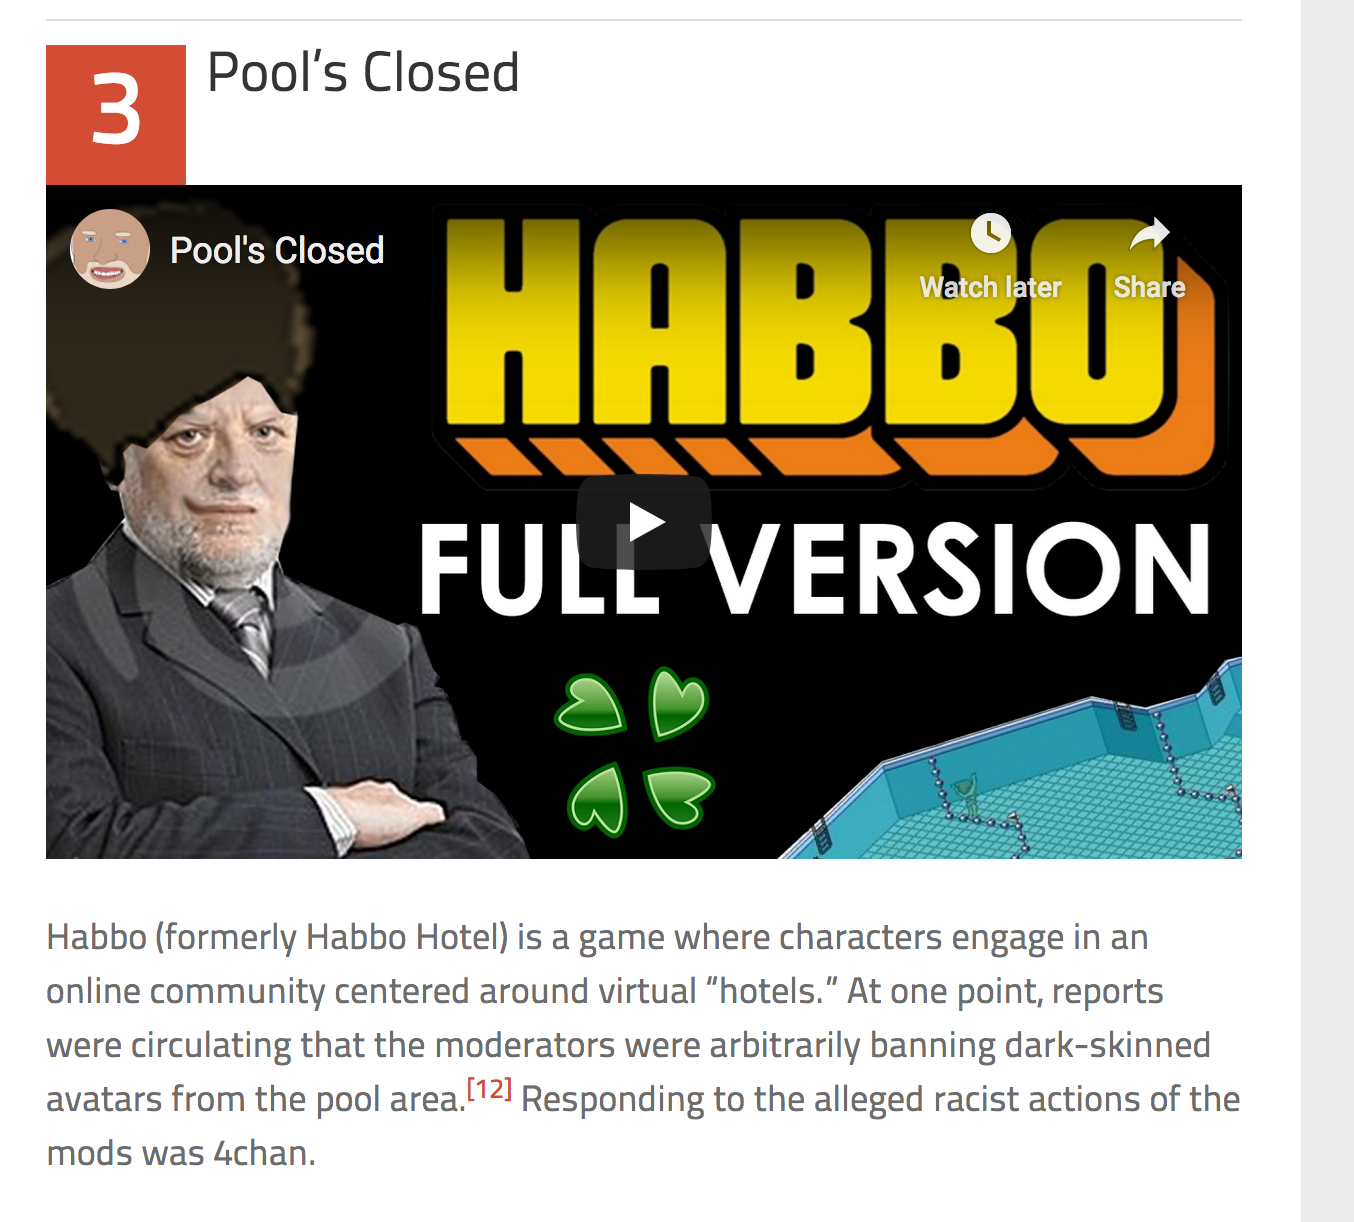Click the FULL VERSION text in video
This screenshot has width=1354, height=1222.
815,569
